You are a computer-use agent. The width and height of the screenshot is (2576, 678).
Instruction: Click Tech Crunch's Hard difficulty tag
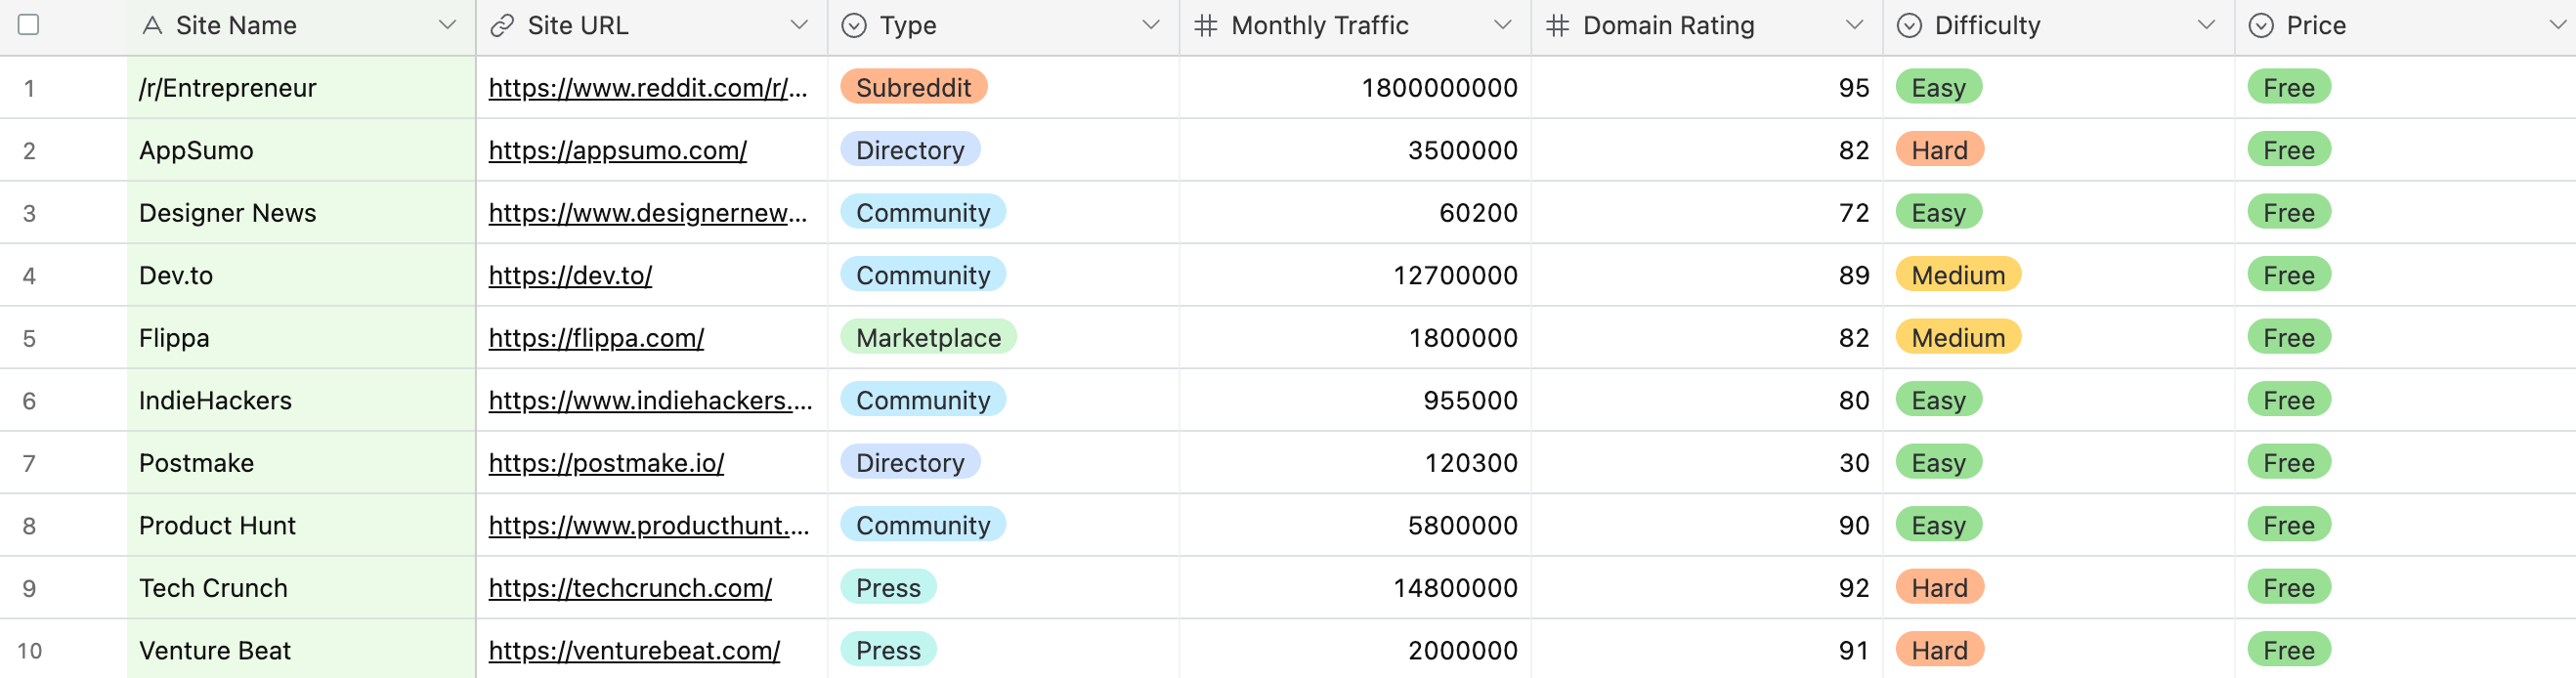click(x=1940, y=587)
